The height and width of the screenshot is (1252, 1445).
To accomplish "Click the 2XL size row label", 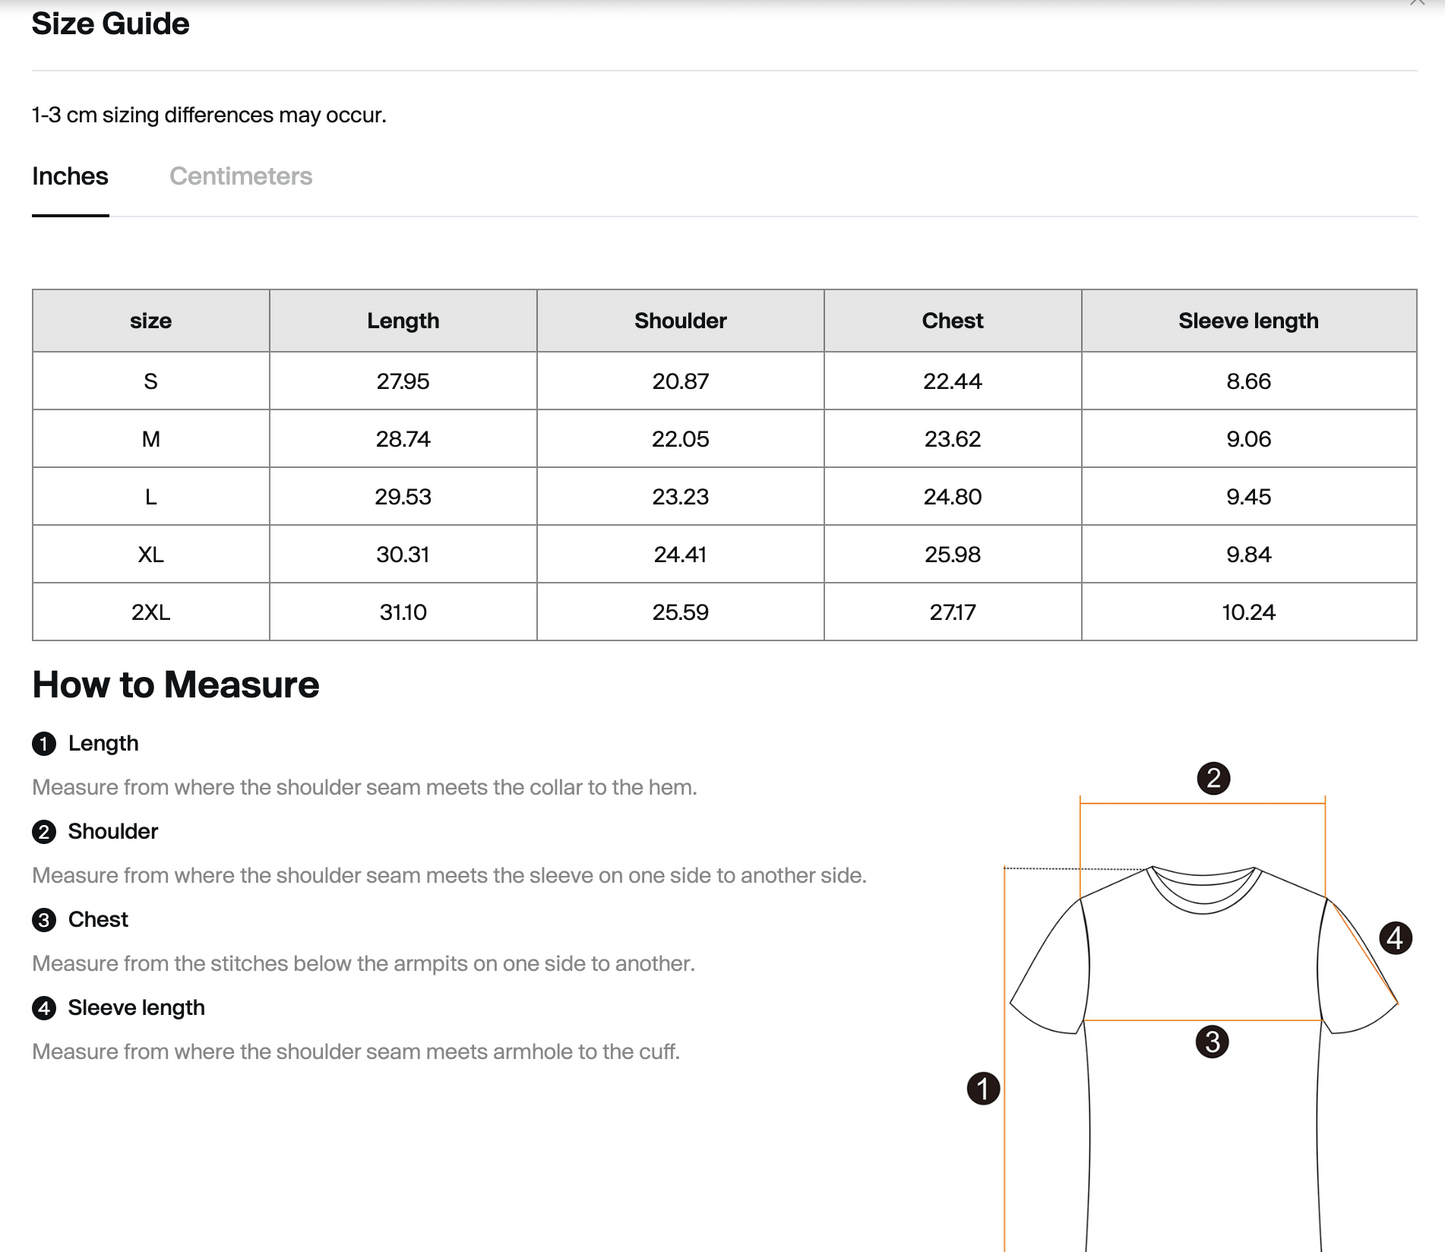I will click(151, 612).
